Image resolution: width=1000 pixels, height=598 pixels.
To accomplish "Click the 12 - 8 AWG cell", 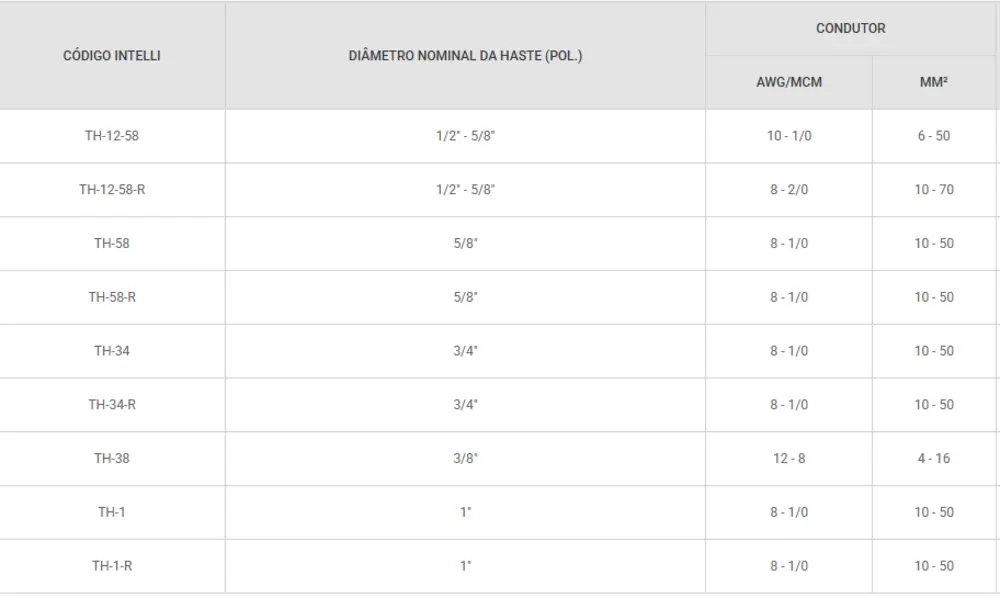I will coord(789,459).
